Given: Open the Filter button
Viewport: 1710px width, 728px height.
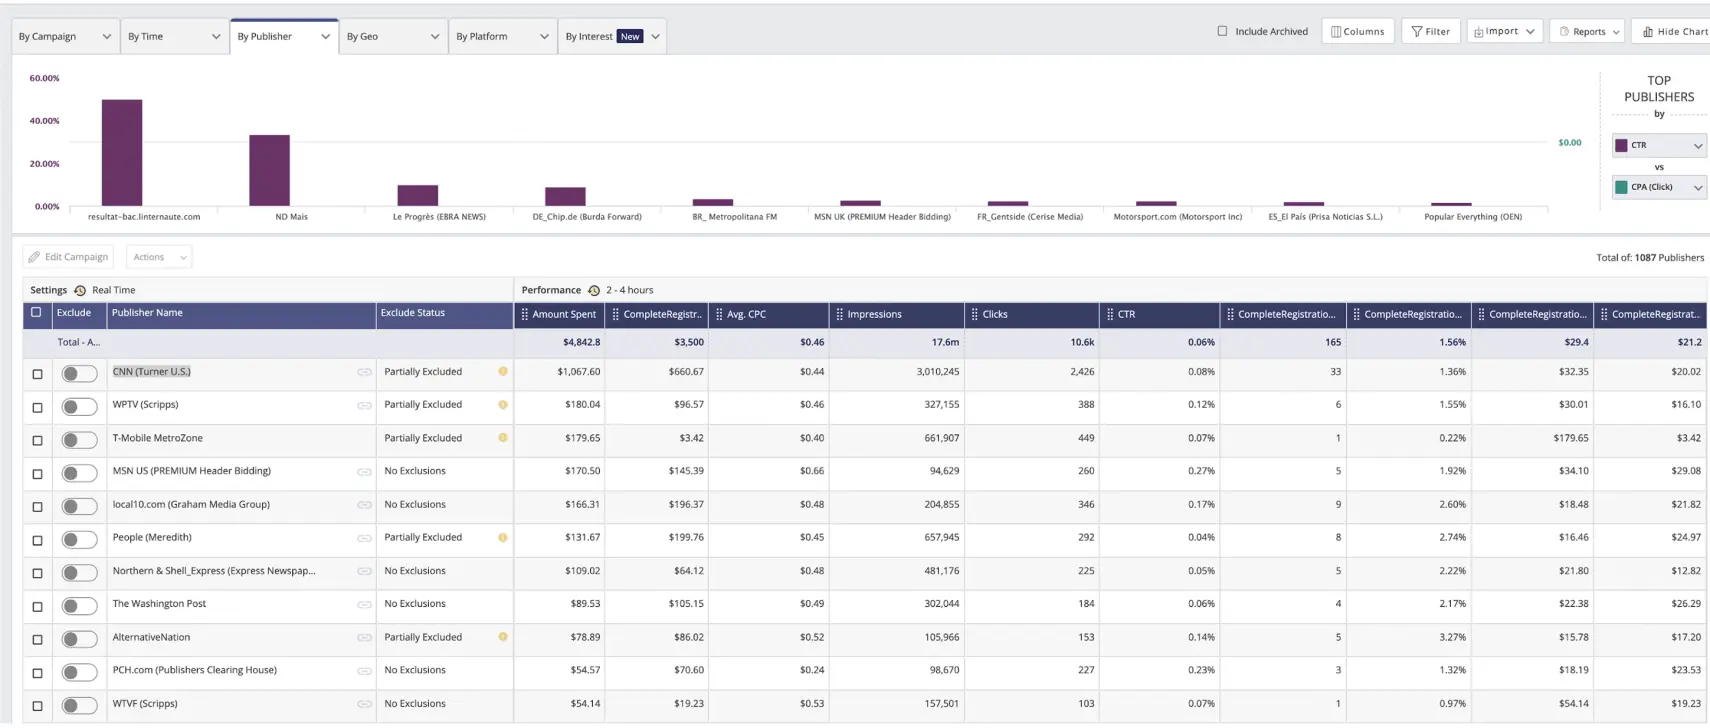Looking at the screenshot, I should pos(1430,32).
